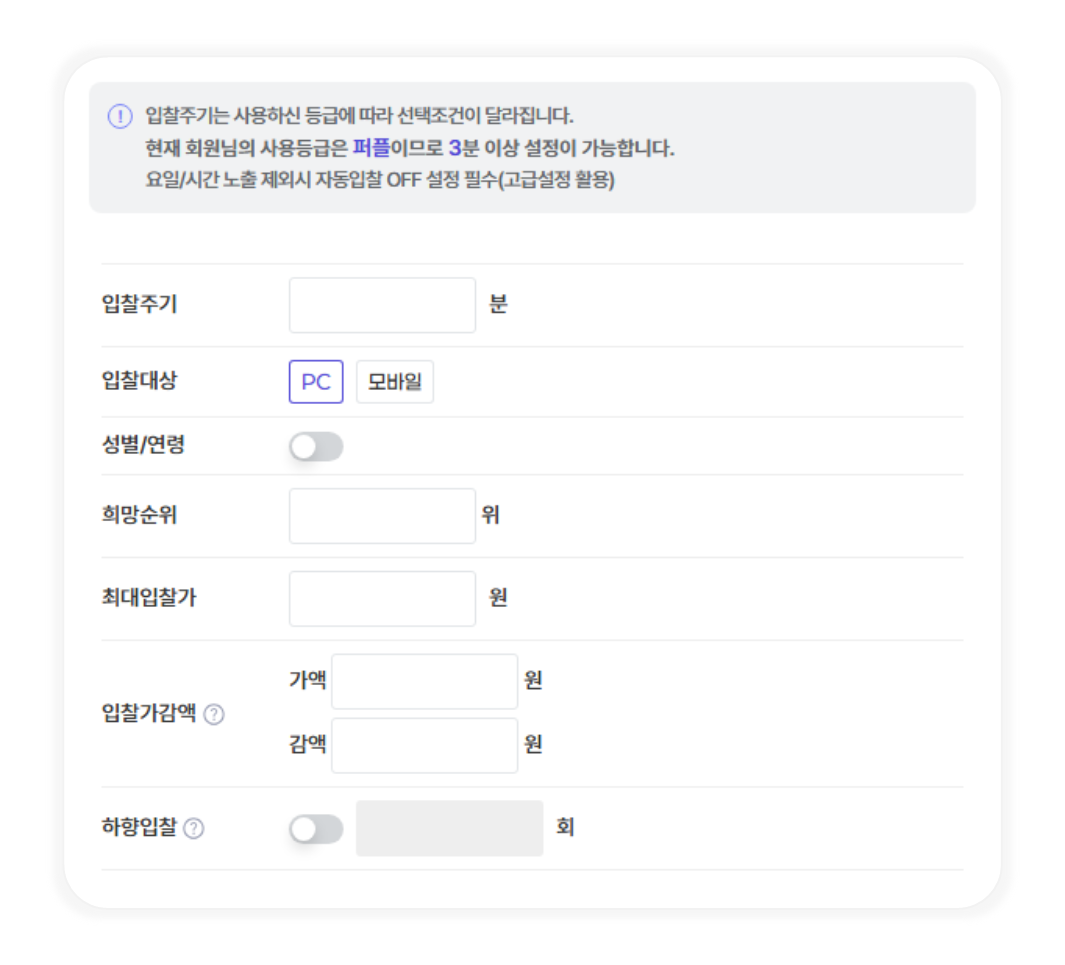Click the 최대입찰가 row label
The width and height of the screenshot is (1065, 965).
[x=149, y=598]
